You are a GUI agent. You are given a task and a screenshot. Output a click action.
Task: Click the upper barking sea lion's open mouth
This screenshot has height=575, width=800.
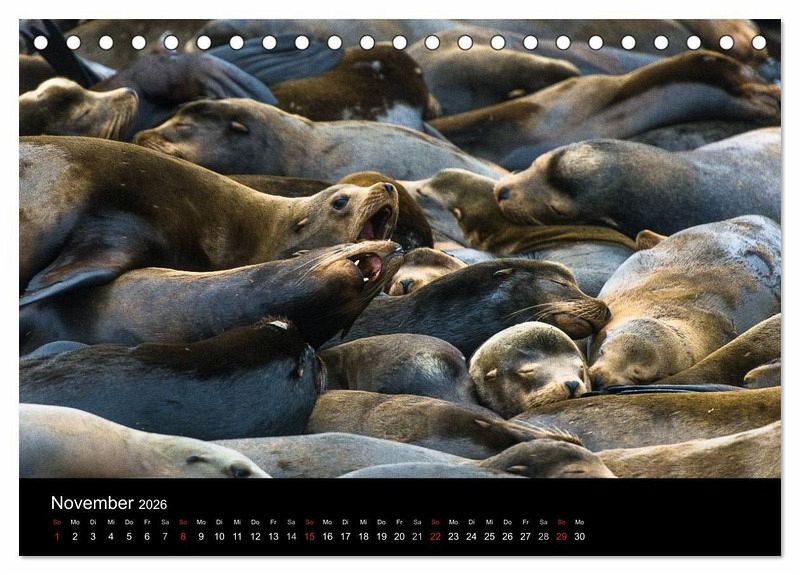tap(378, 222)
